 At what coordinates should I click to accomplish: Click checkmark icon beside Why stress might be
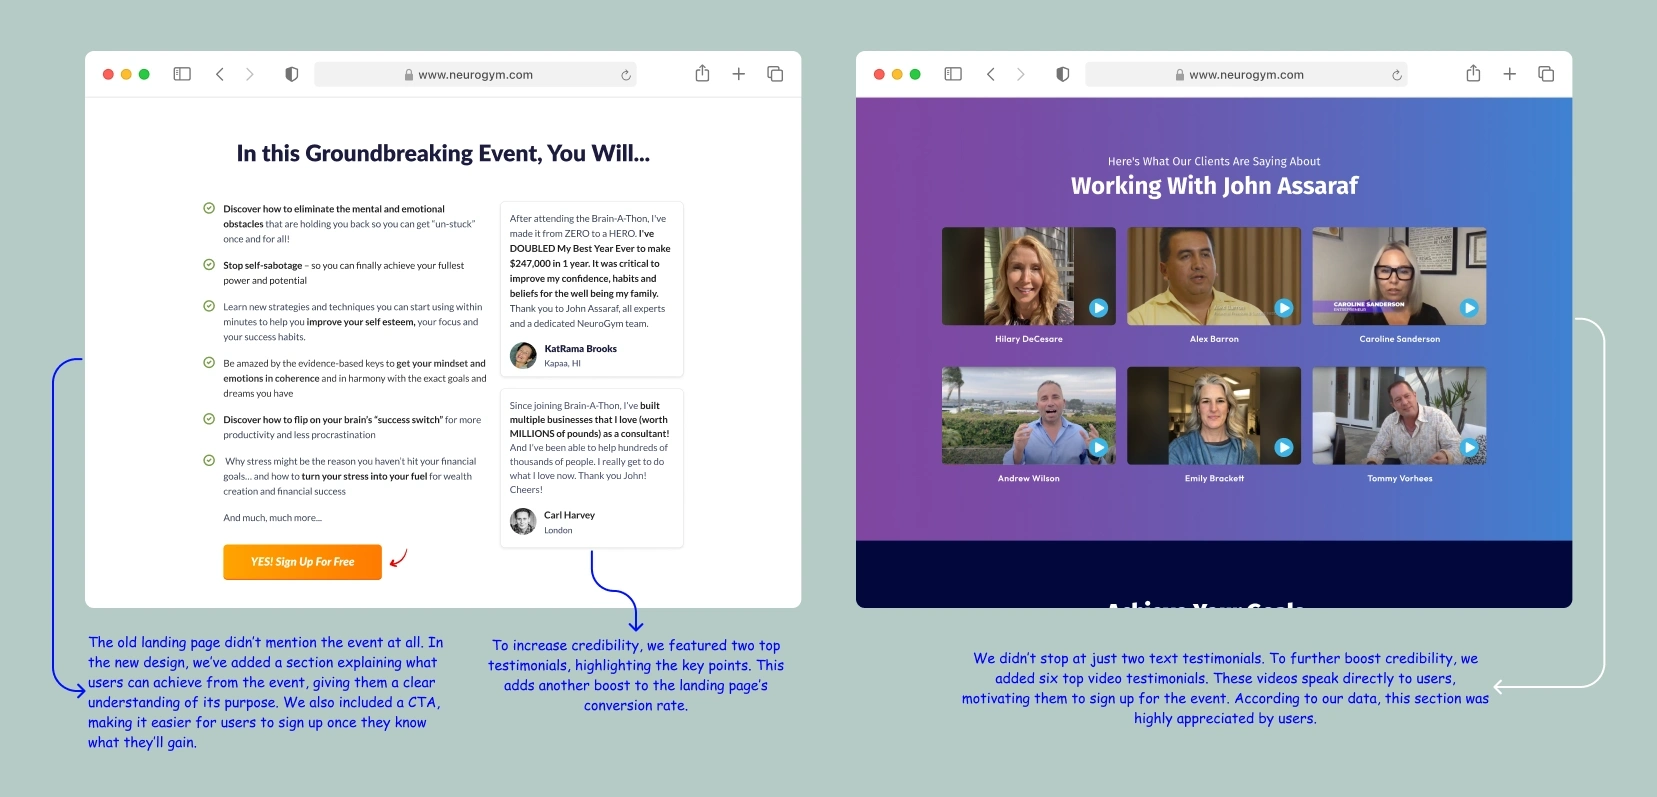pyautogui.click(x=209, y=461)
